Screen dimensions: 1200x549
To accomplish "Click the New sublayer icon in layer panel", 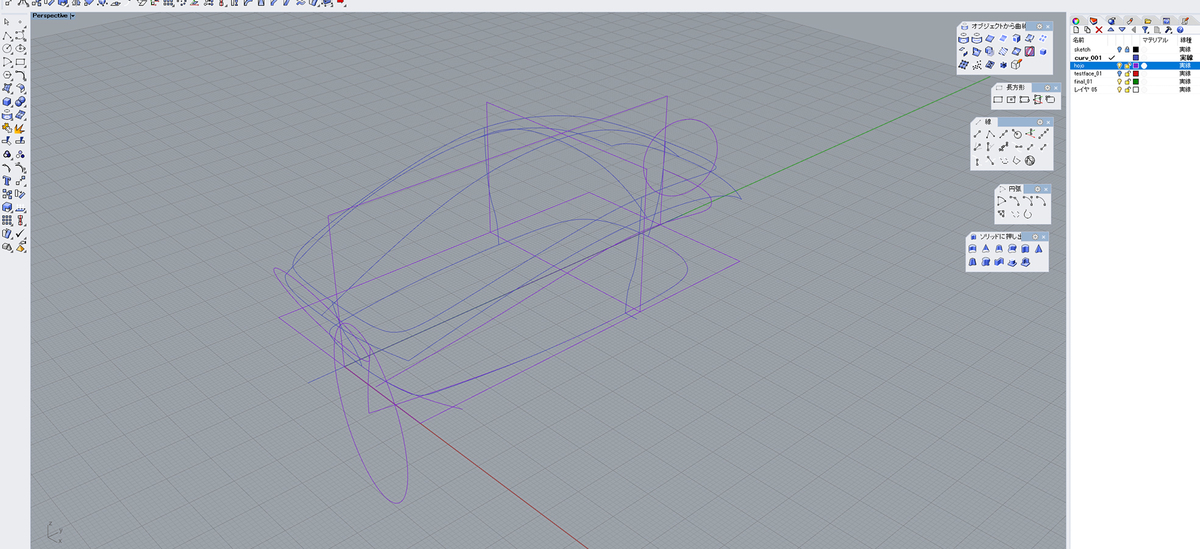I will pyautogui.click(x=1087, y=30).
